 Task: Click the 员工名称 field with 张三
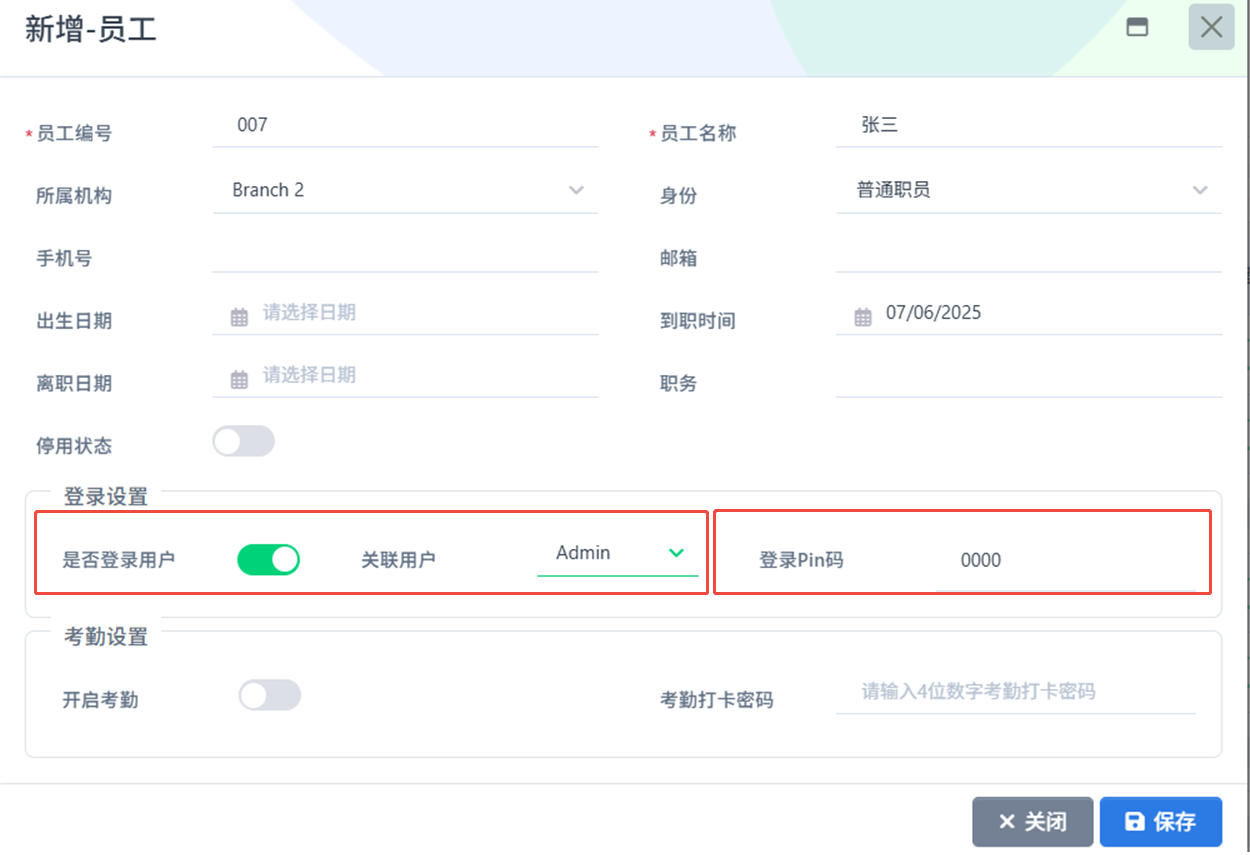1029,126
